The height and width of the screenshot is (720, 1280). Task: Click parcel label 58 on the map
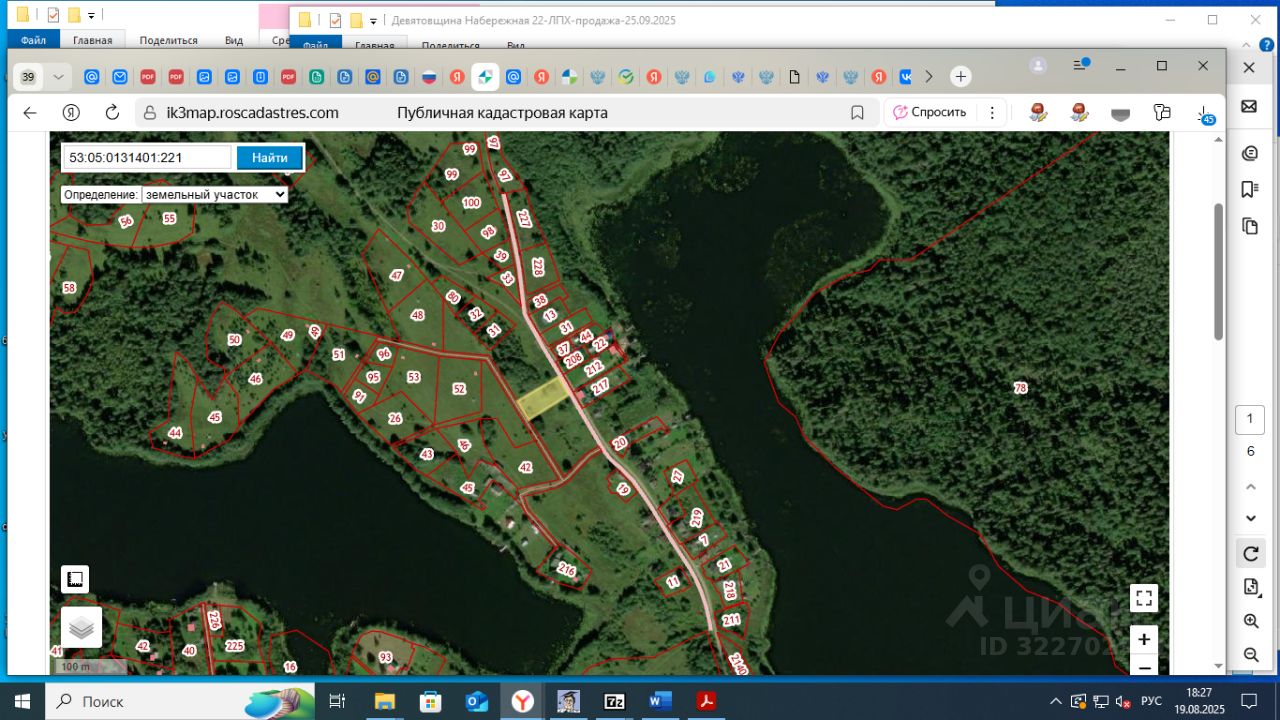69,288
